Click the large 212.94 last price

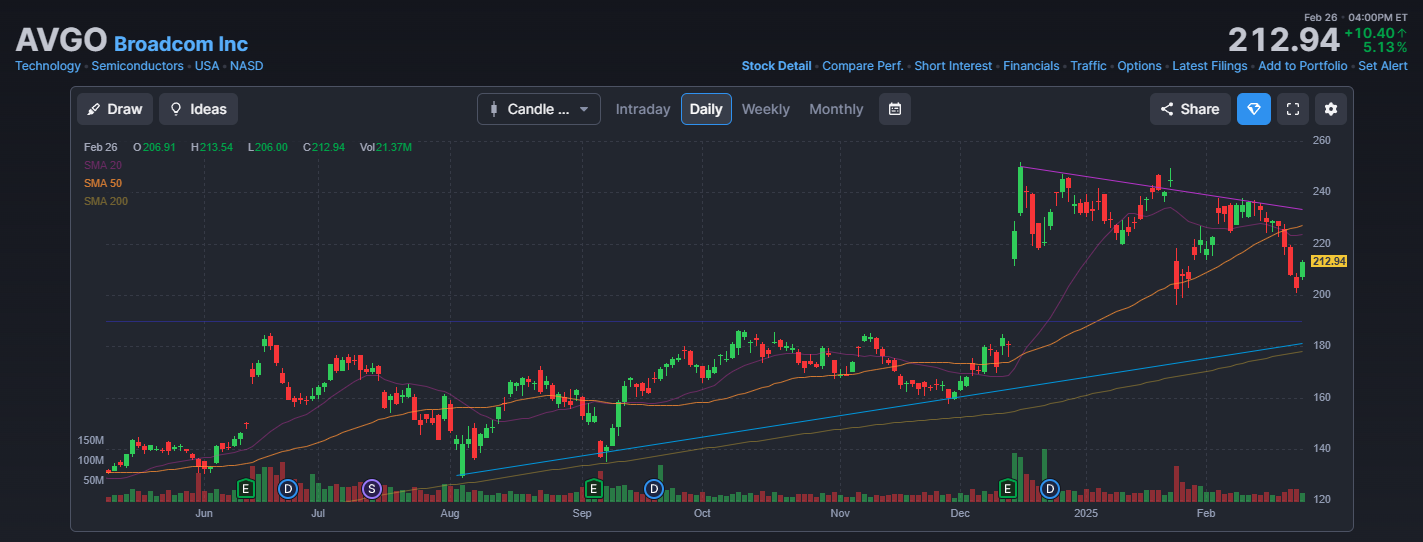[1283, 41]
